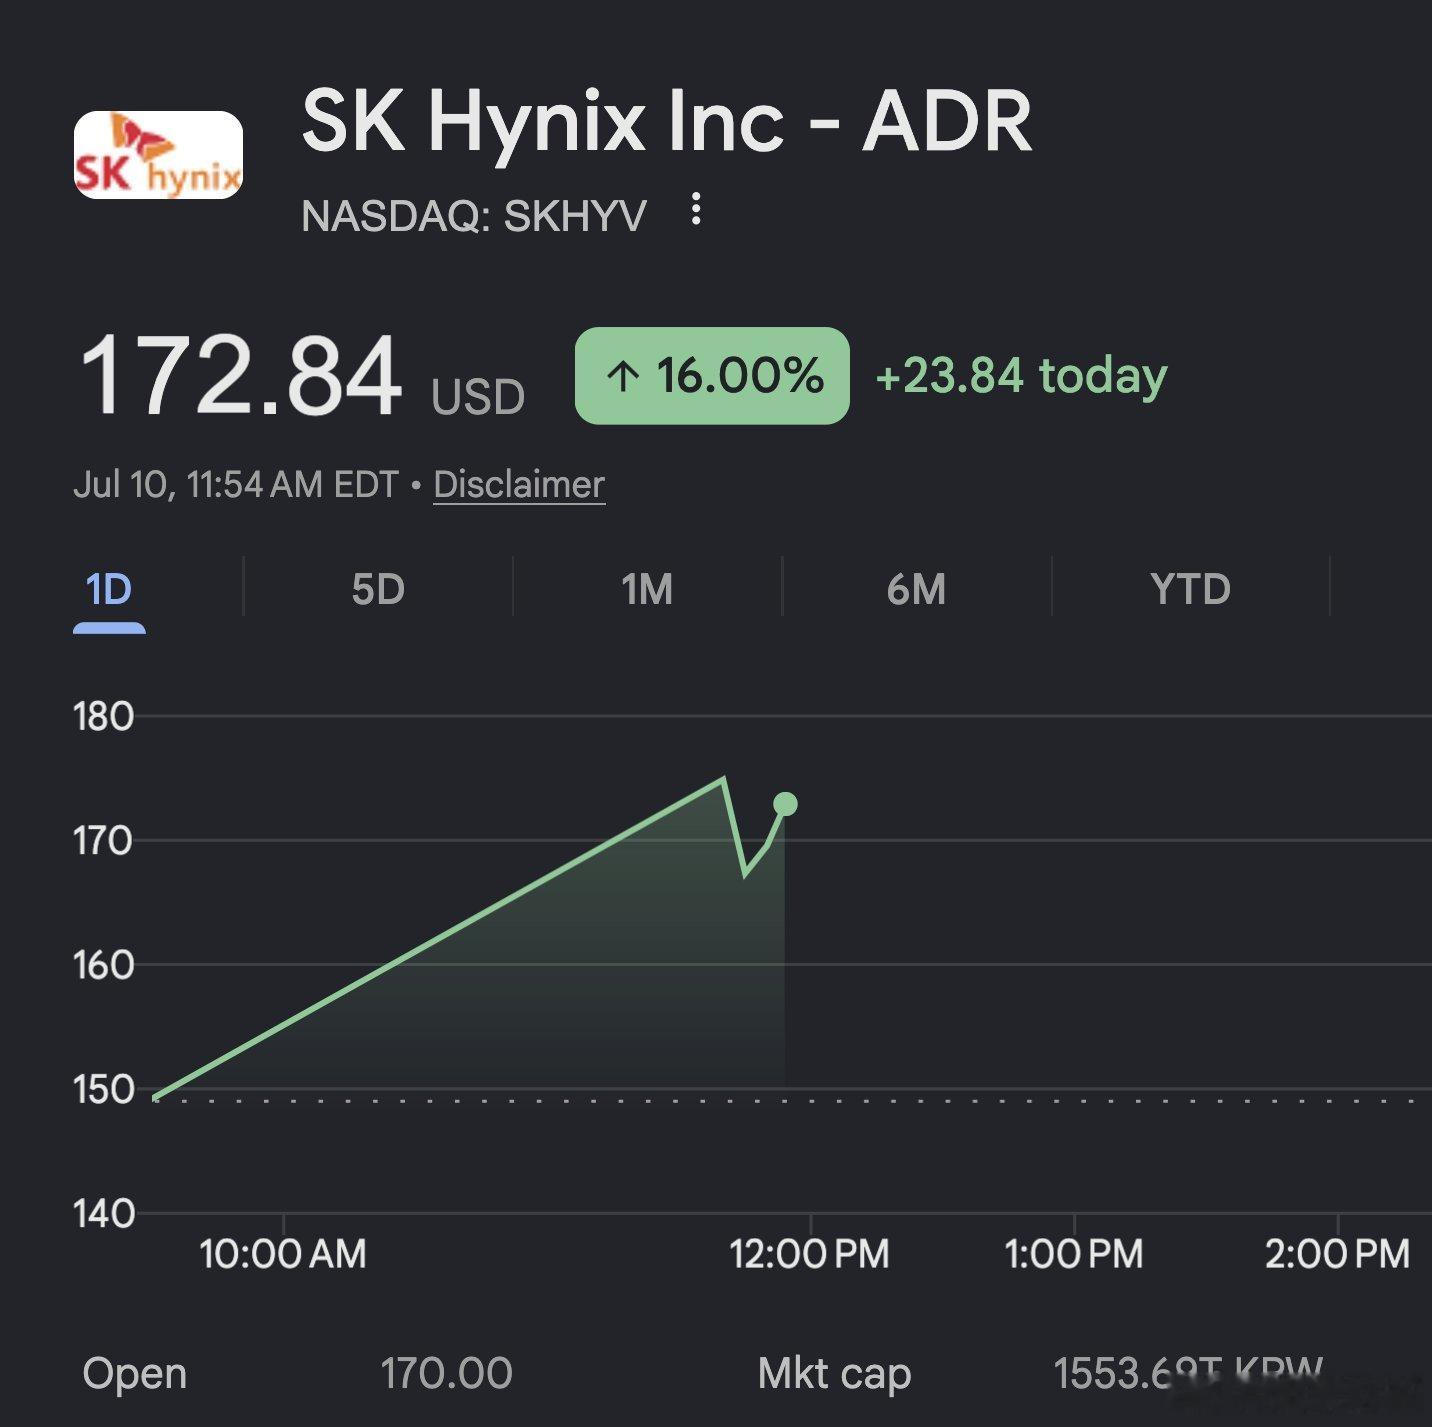This screenshot has height=1427, width=1432.
Task: Click the 160 y-axis label
Action: [103, 965]
